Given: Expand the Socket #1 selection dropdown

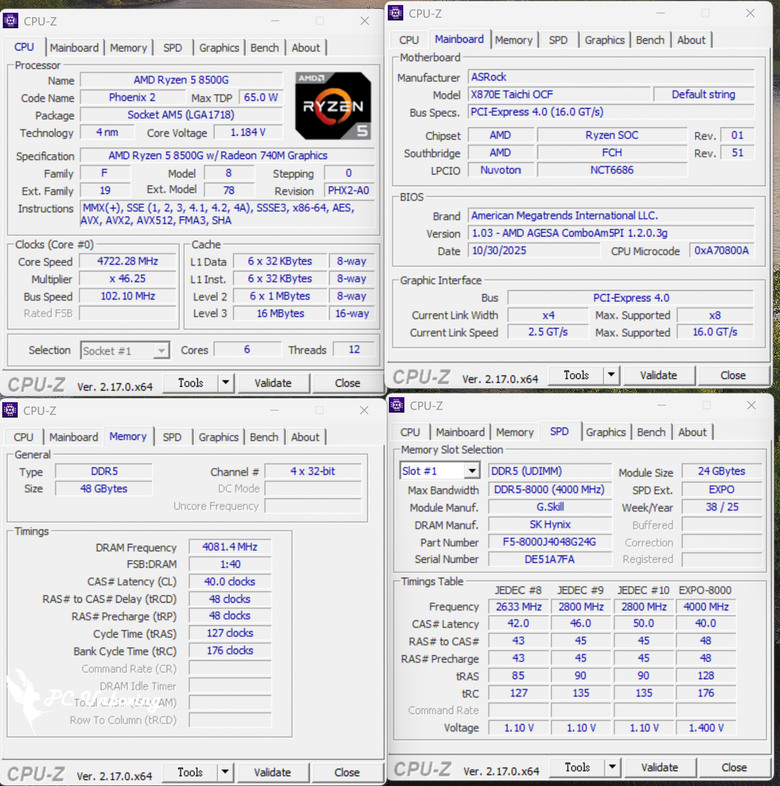Looking at the screenshot, I should click(161, 350).
